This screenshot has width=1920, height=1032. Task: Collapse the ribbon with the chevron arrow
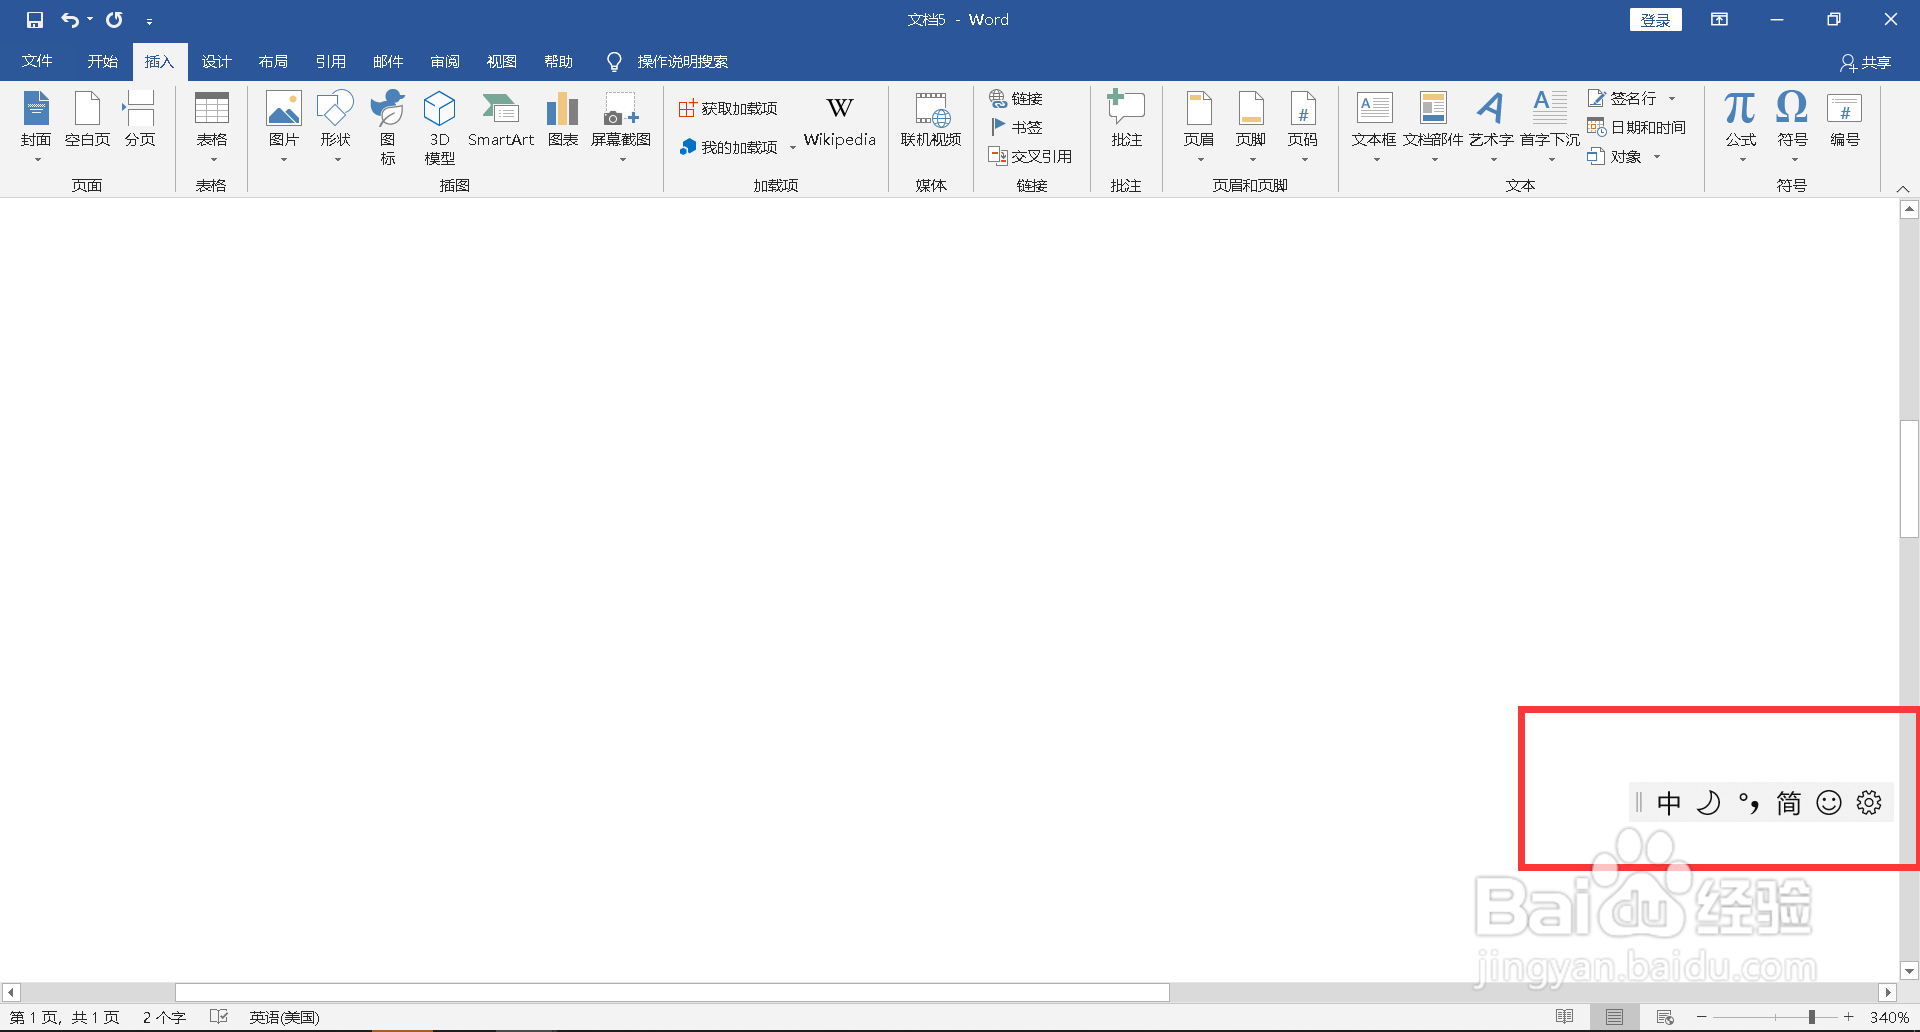click(1903, 188)
